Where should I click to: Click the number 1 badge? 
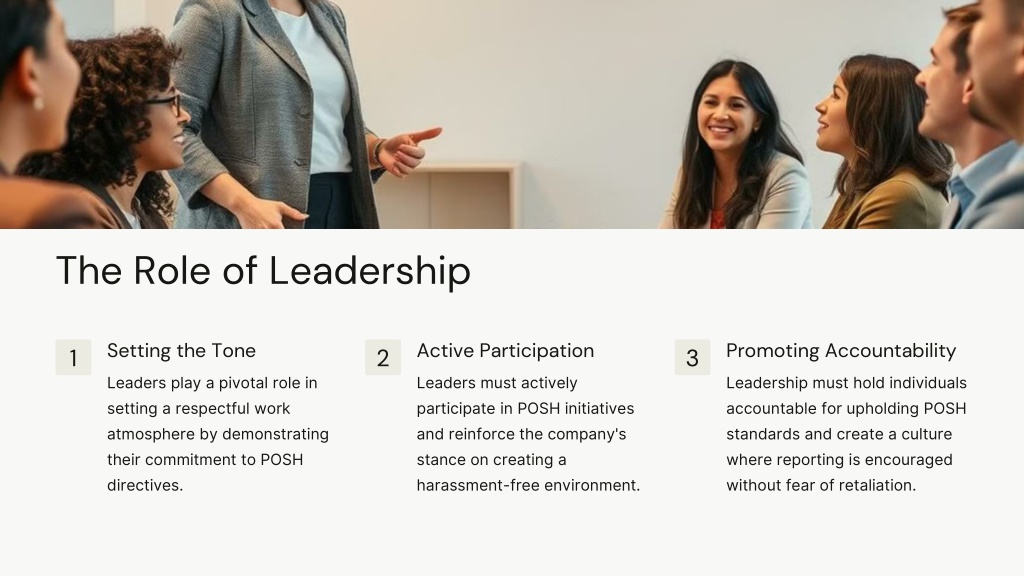(x=73, y=357)
